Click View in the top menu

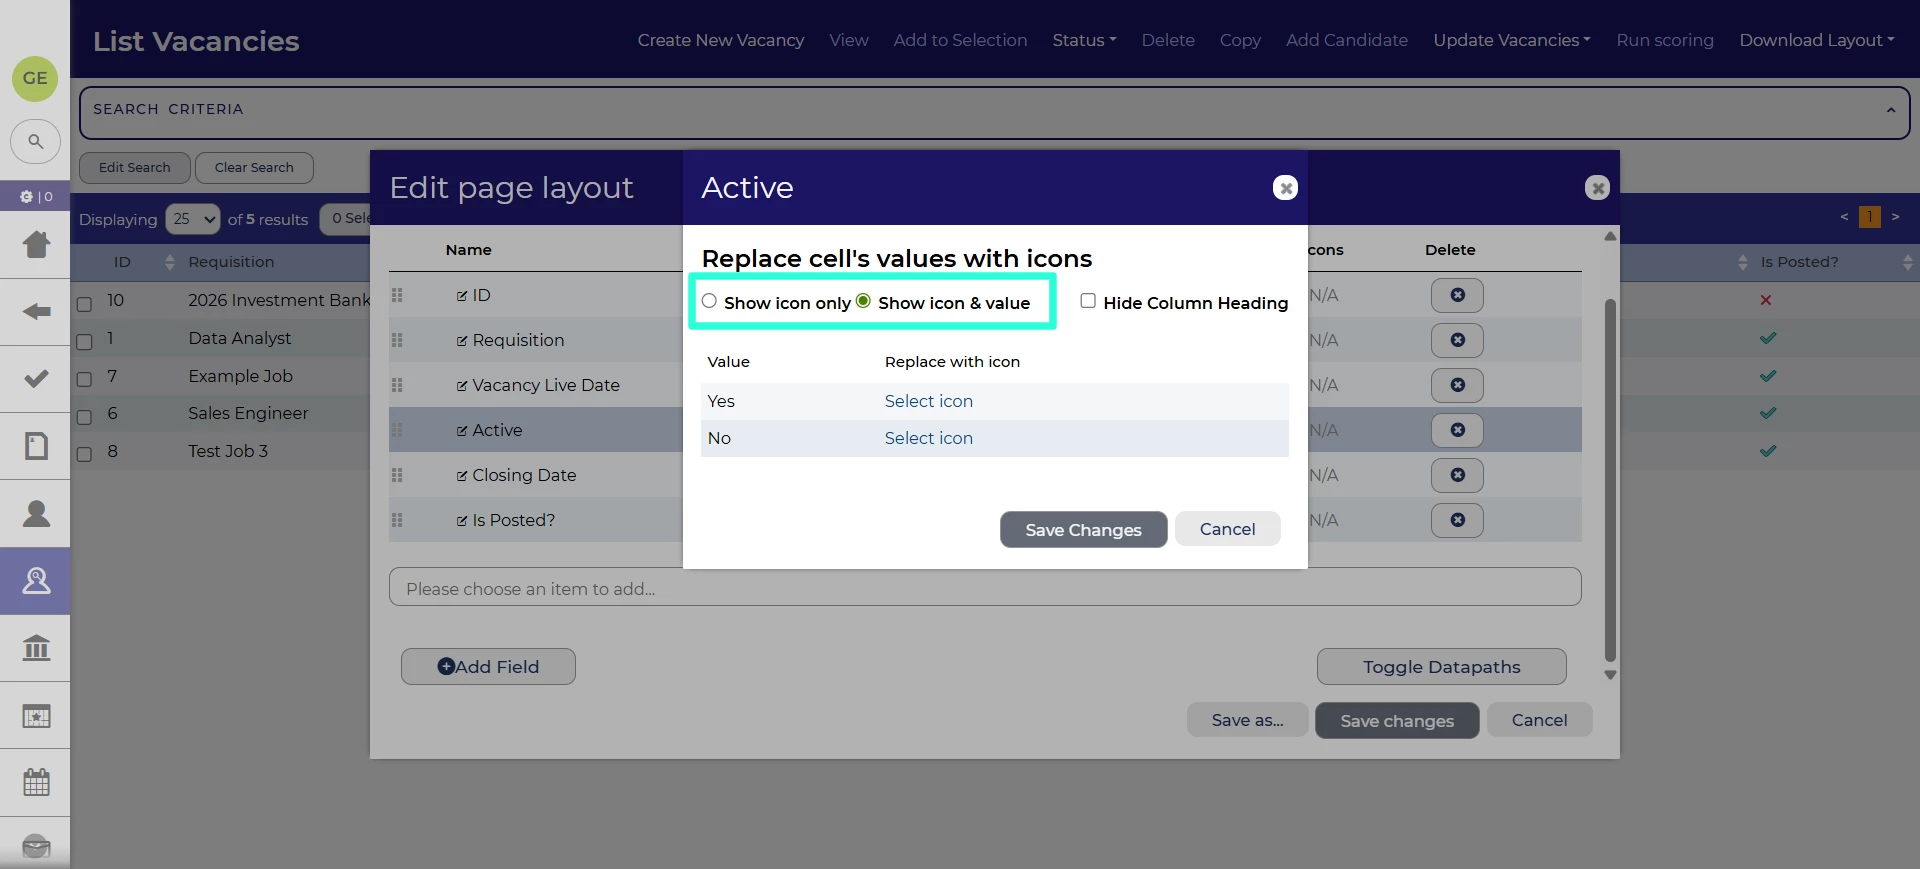click(x=849, y=40)
